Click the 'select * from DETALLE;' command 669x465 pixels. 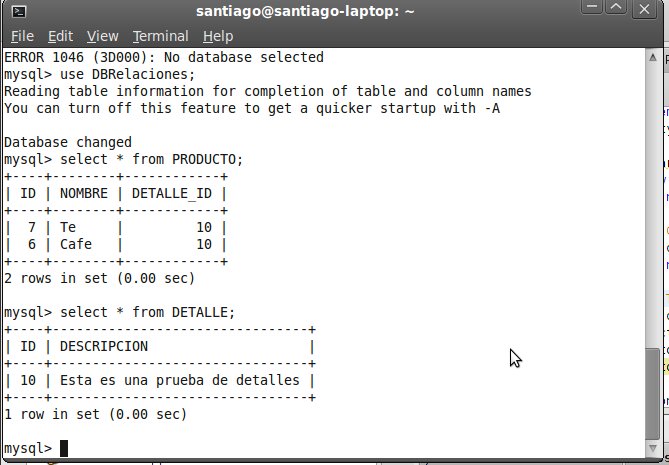[x=148, y=312]
